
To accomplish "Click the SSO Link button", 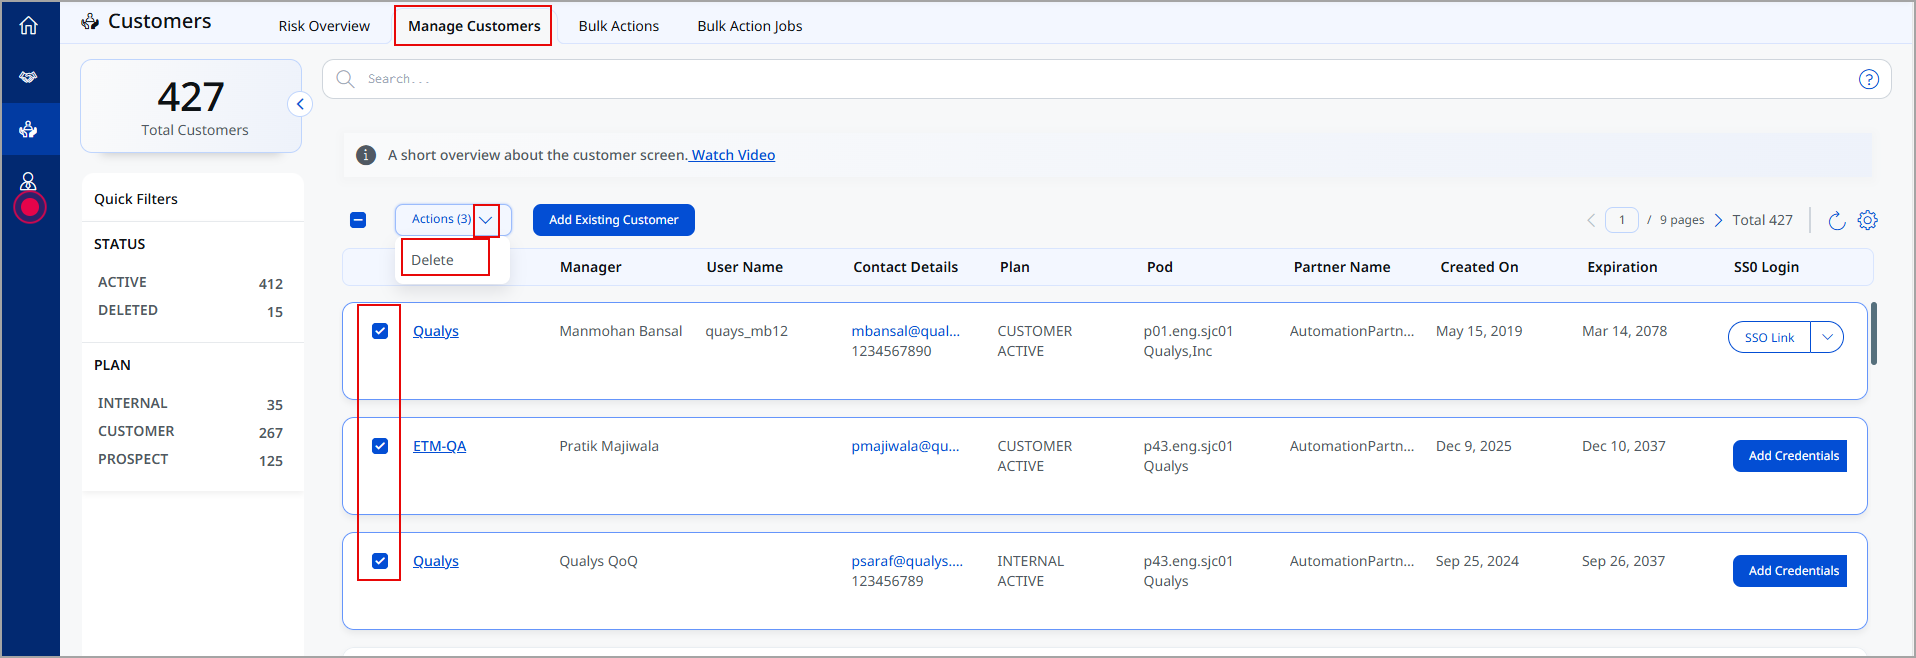I will pyautogui.click(x=1769, y=337).
